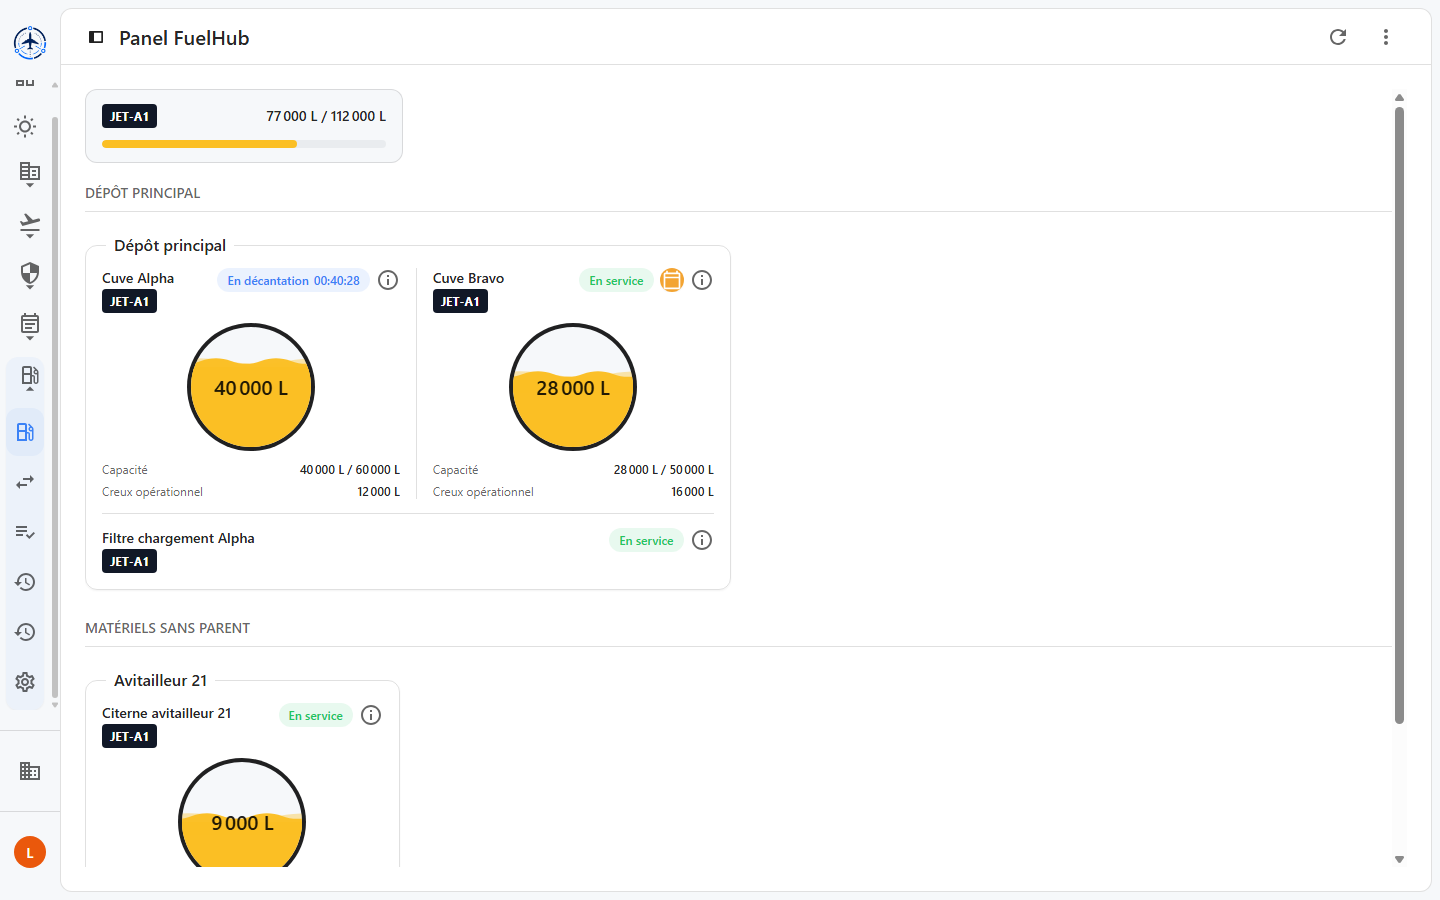Screen dimensions: 1440x900
Task: Click the En service badge of Cuve Bravo
Action: [x=616, y=280]
